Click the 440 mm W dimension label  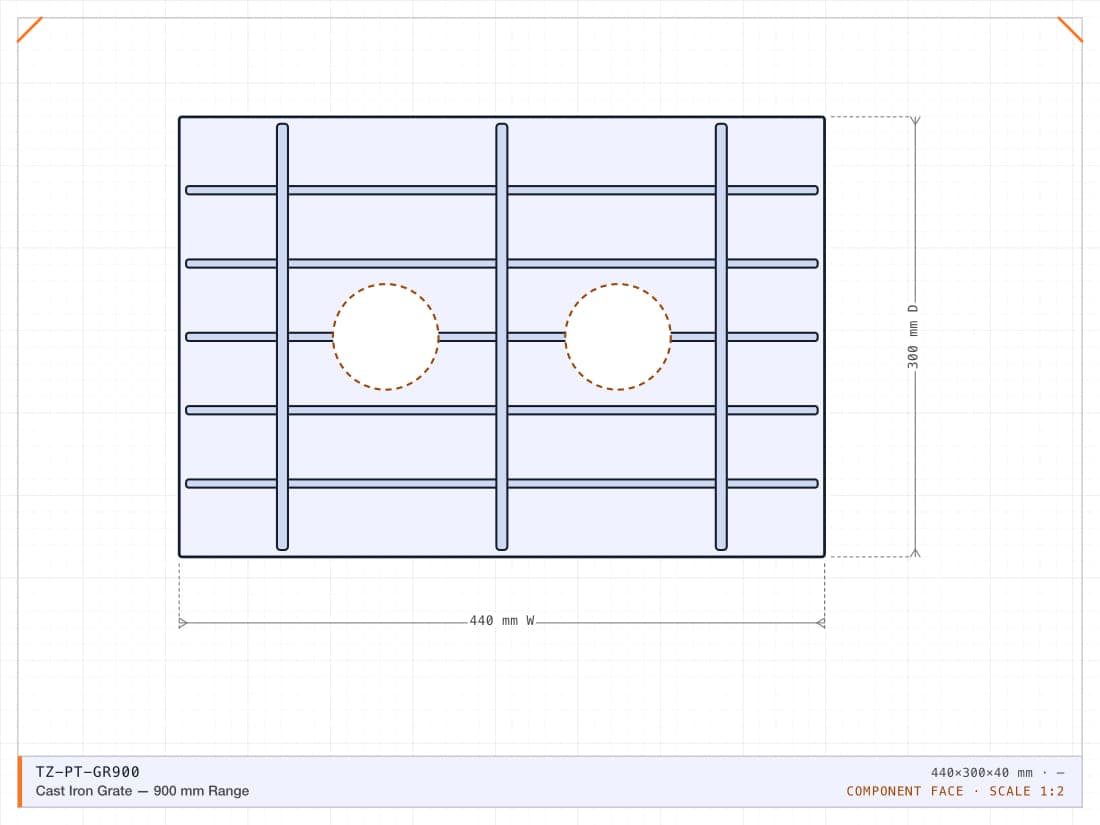tap(502, 621)
